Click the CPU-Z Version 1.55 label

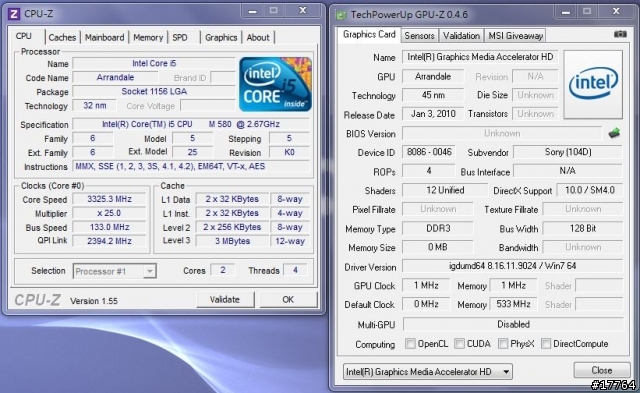point(94,301)
